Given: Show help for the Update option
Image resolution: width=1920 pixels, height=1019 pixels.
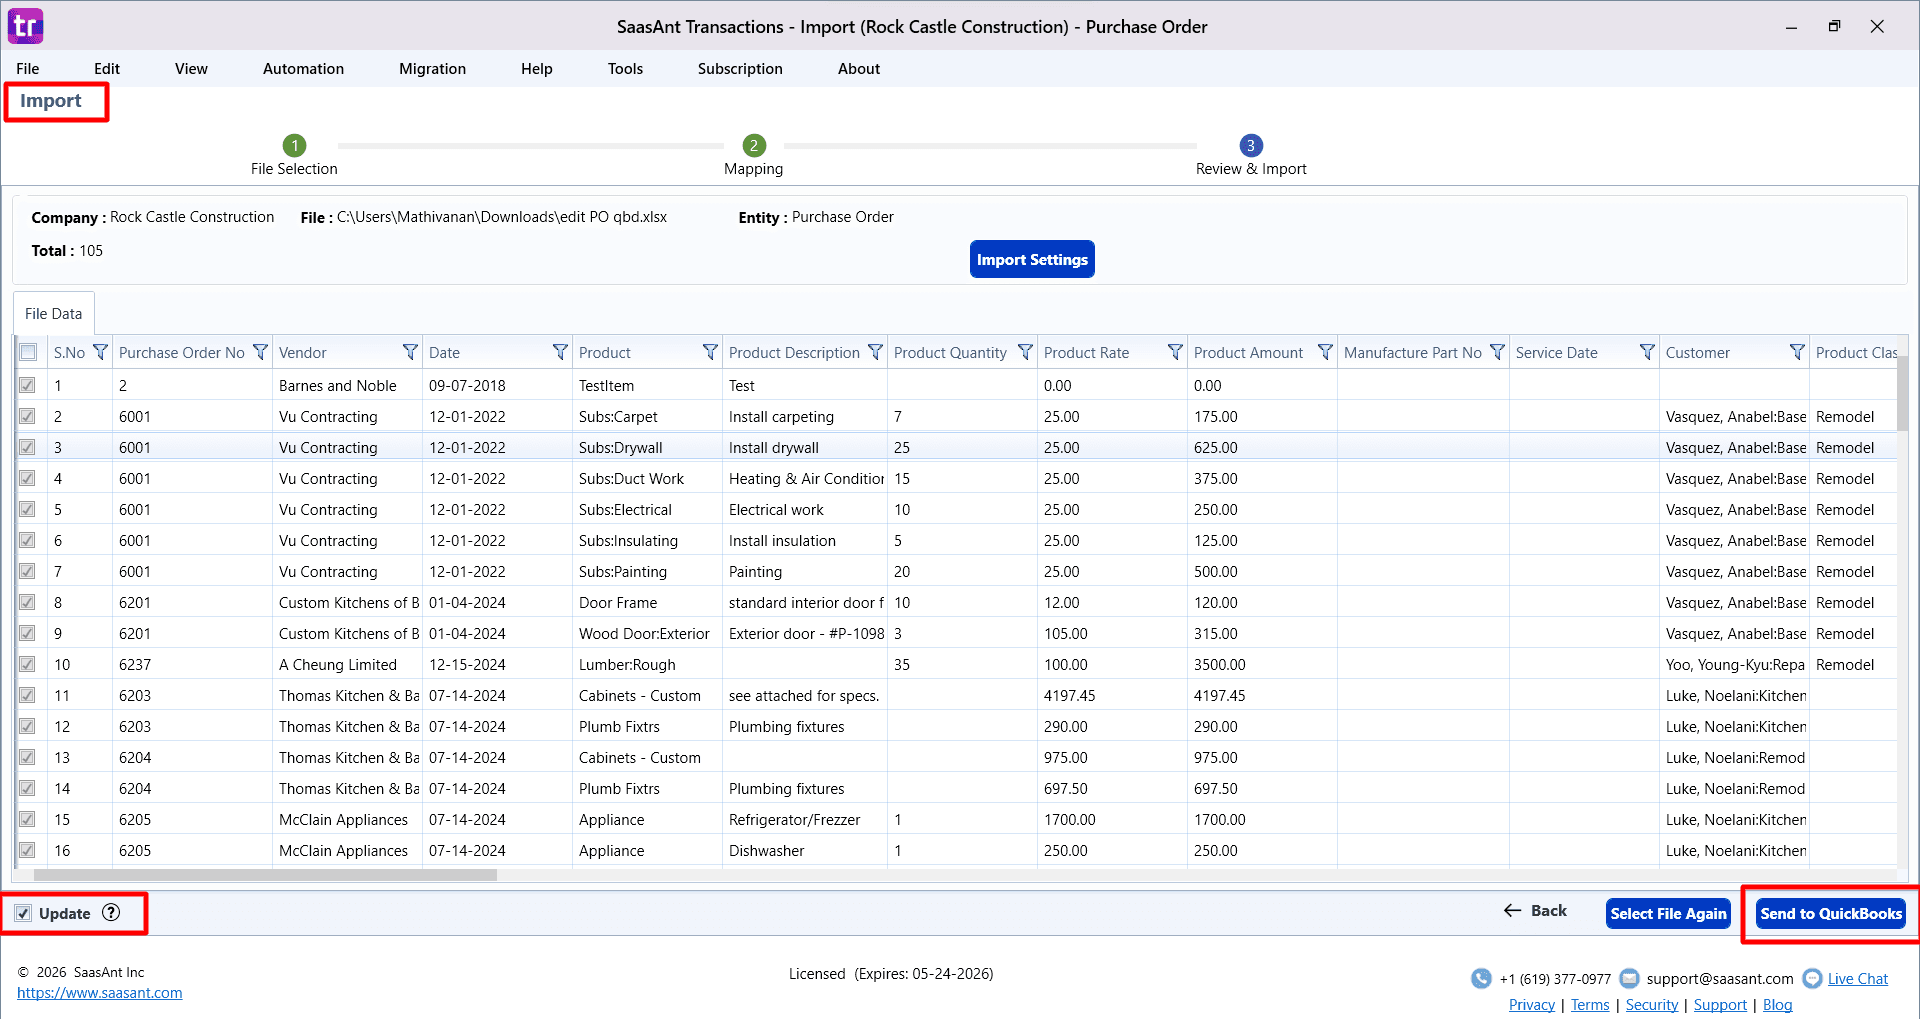Looking at the screenshot, I should tap(111, 912).
